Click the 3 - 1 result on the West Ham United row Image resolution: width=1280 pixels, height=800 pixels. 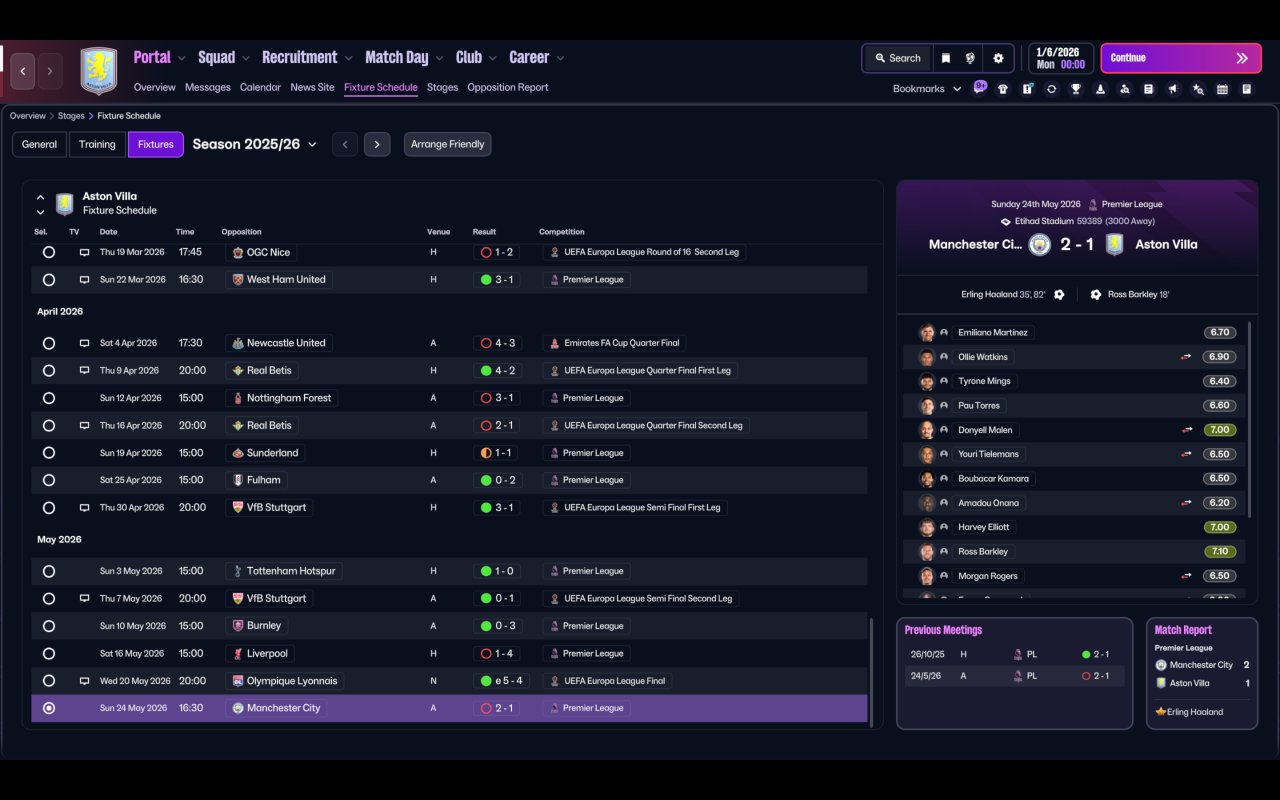[x=496, y=280]
